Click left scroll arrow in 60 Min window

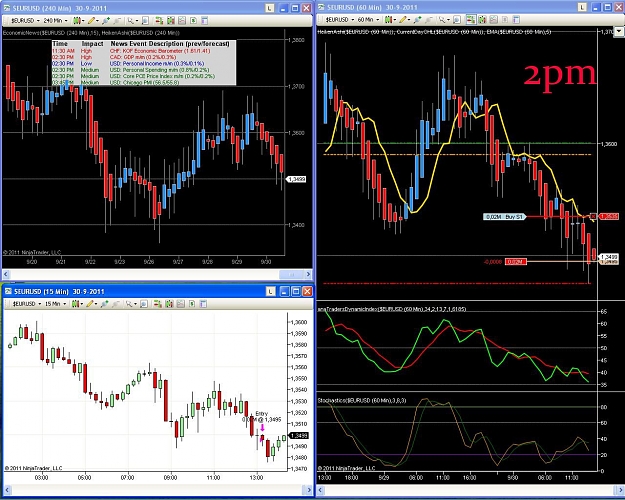coord(320,490)
